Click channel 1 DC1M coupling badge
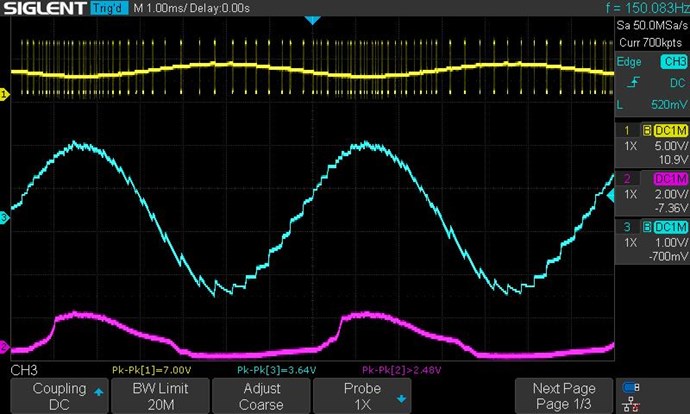 click(x=671, y=130)
